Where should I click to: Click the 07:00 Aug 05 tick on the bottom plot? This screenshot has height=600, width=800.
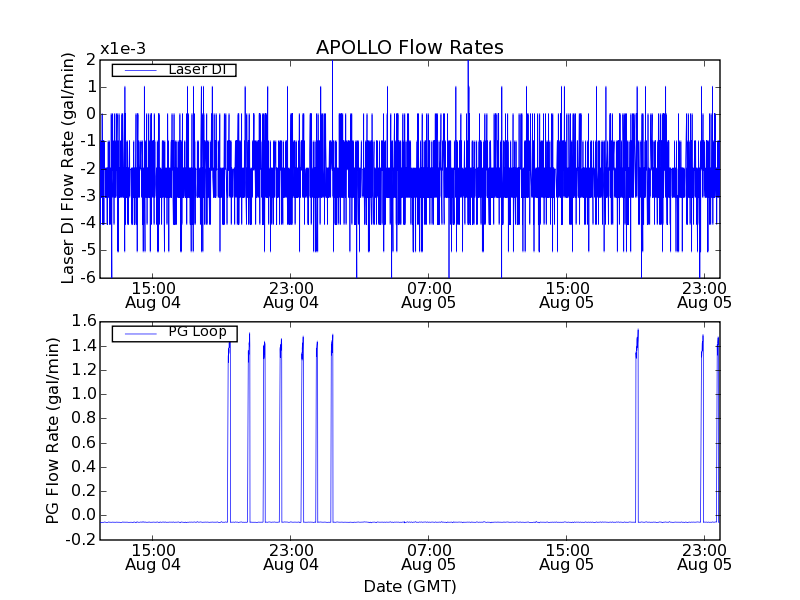point(428,556)
